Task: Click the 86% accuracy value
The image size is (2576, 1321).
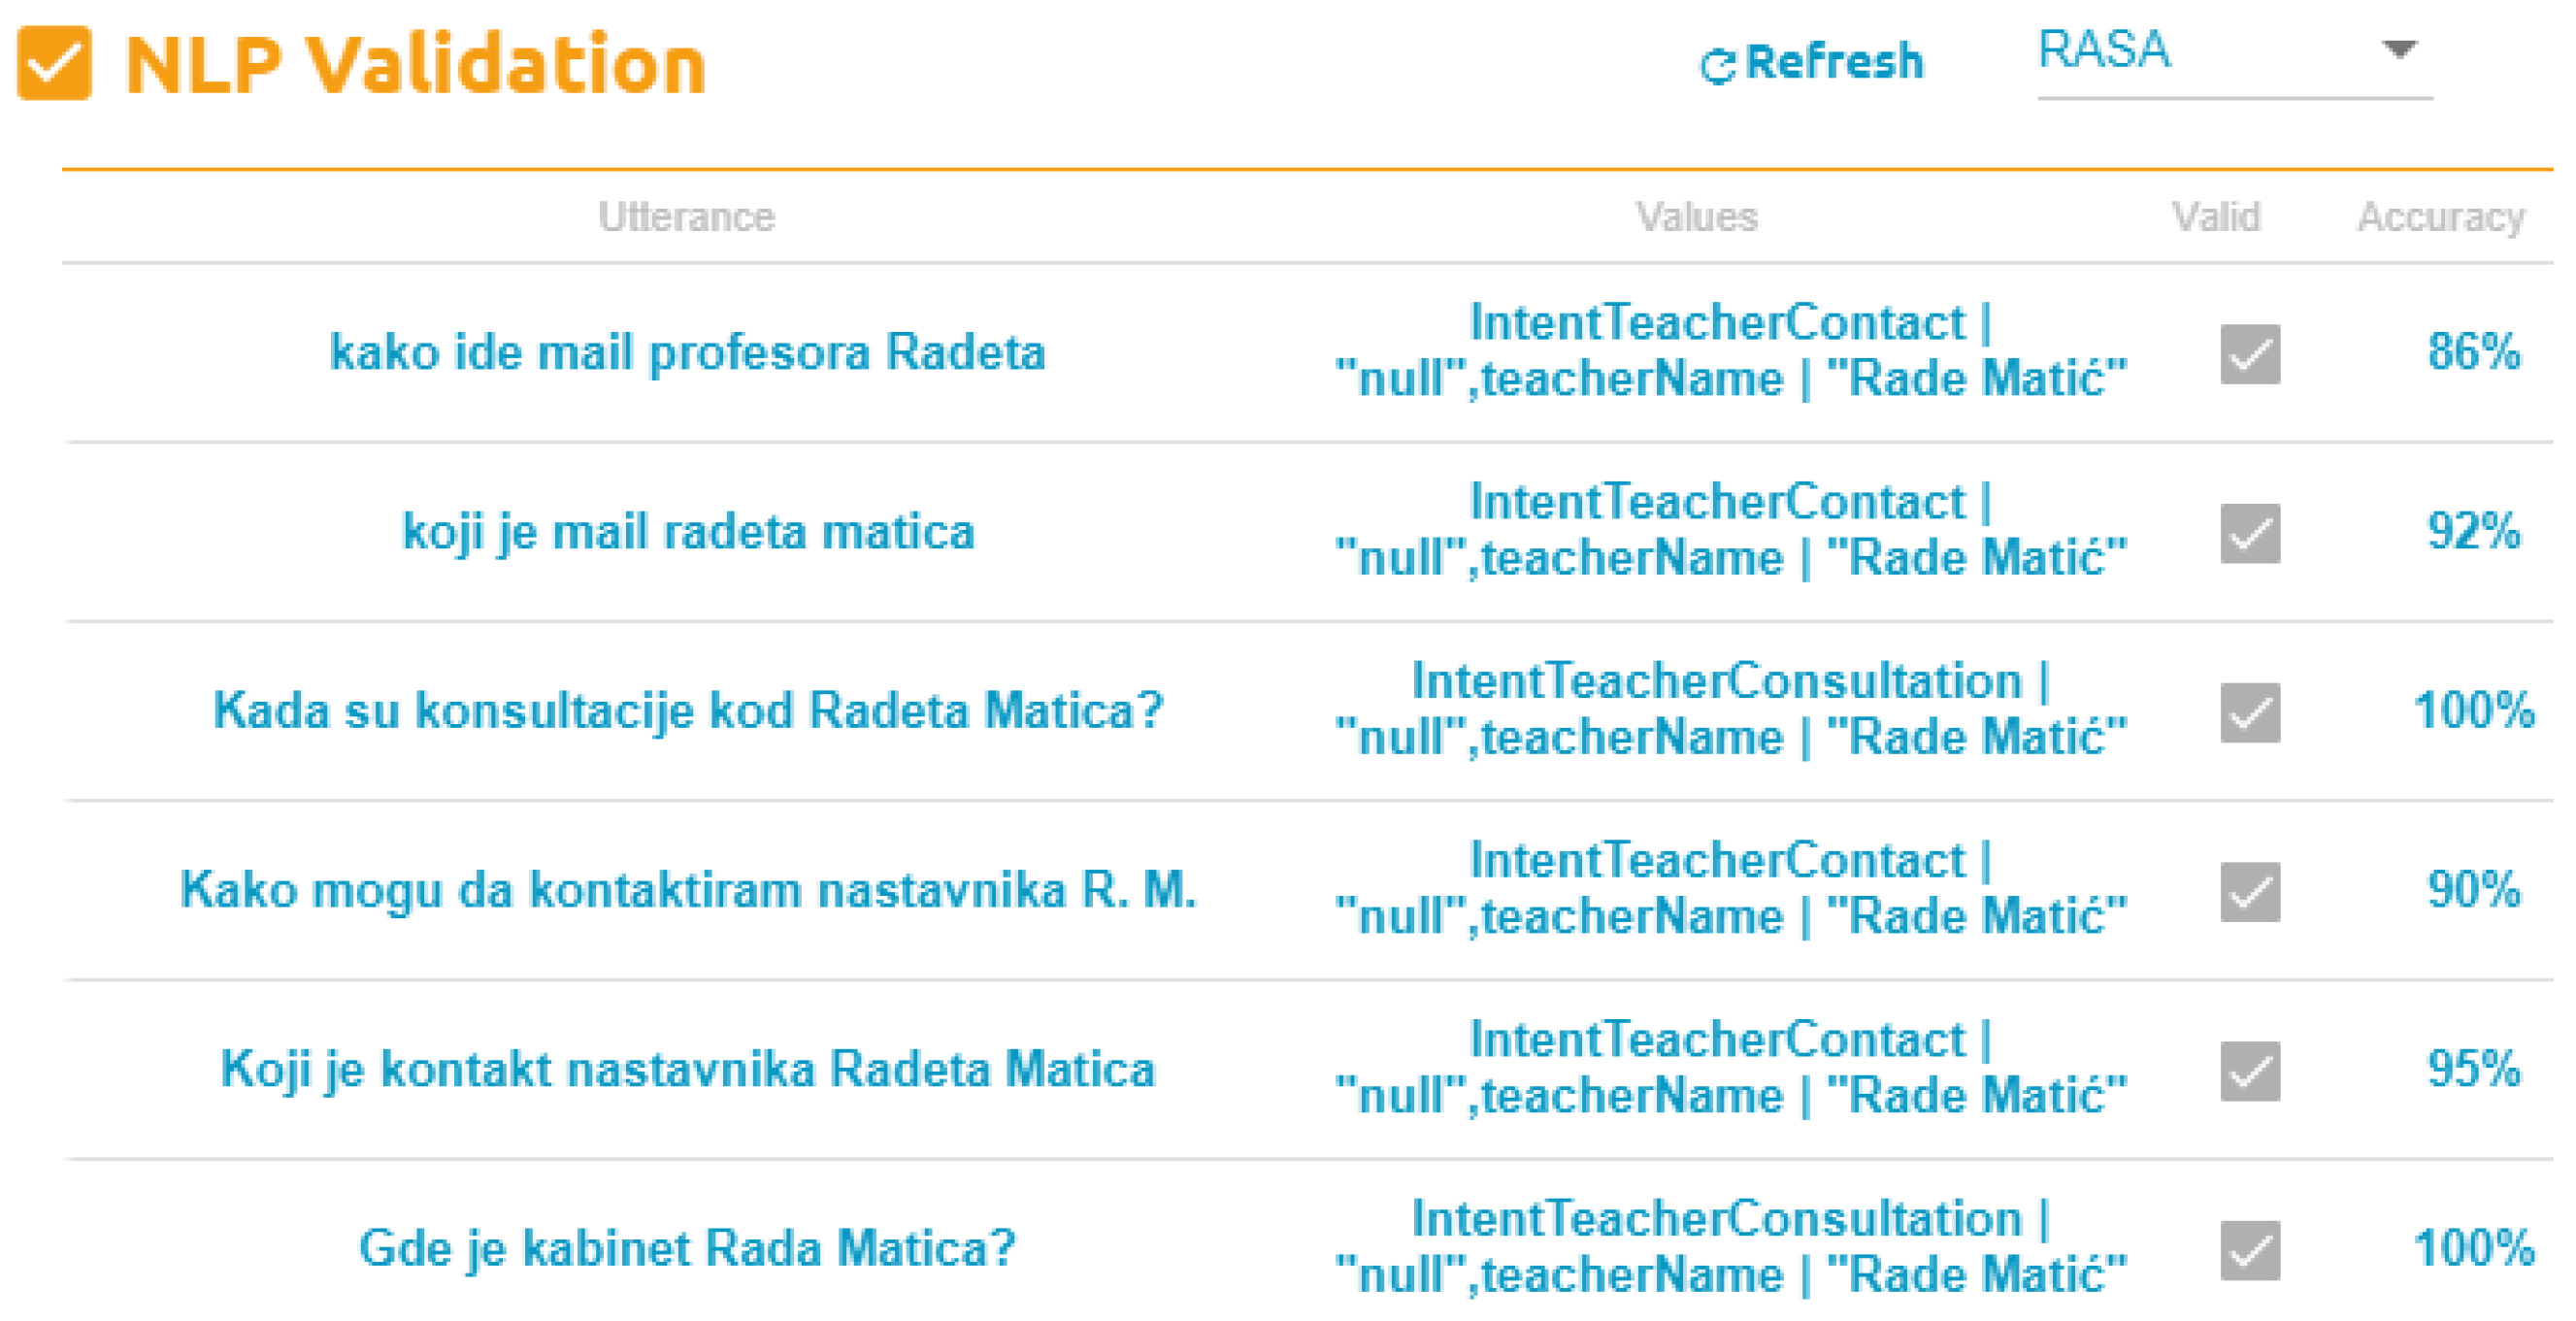Action: (2473, 352)
